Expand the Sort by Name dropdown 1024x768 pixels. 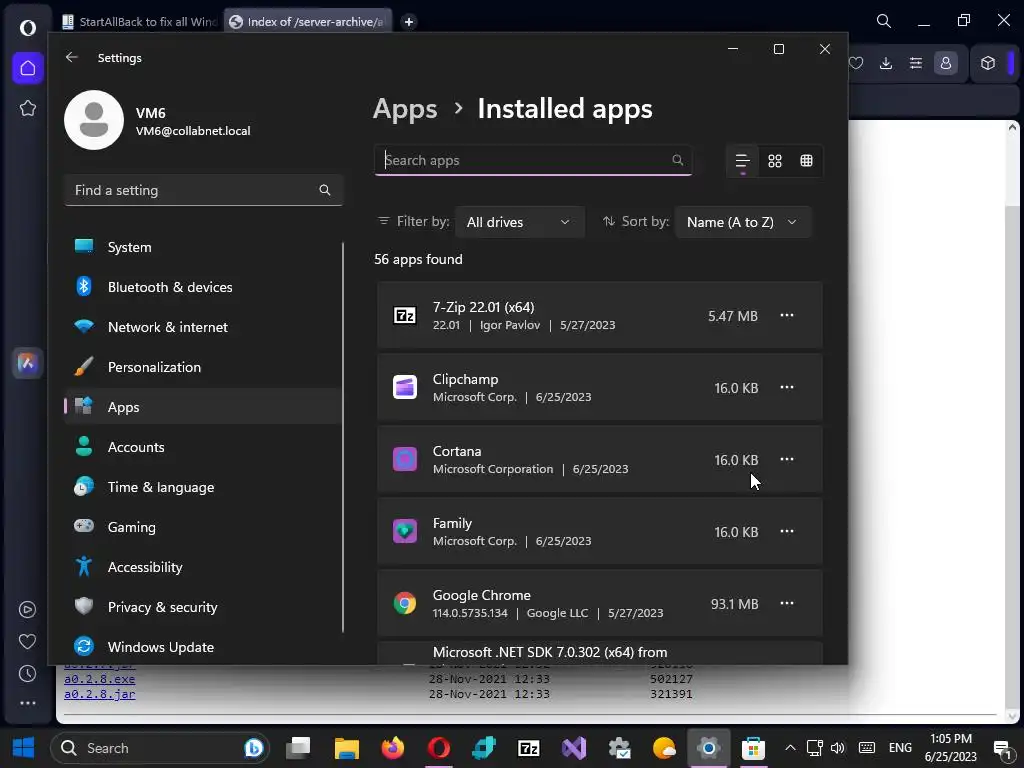pyautogui.click(x=743, y=222)
